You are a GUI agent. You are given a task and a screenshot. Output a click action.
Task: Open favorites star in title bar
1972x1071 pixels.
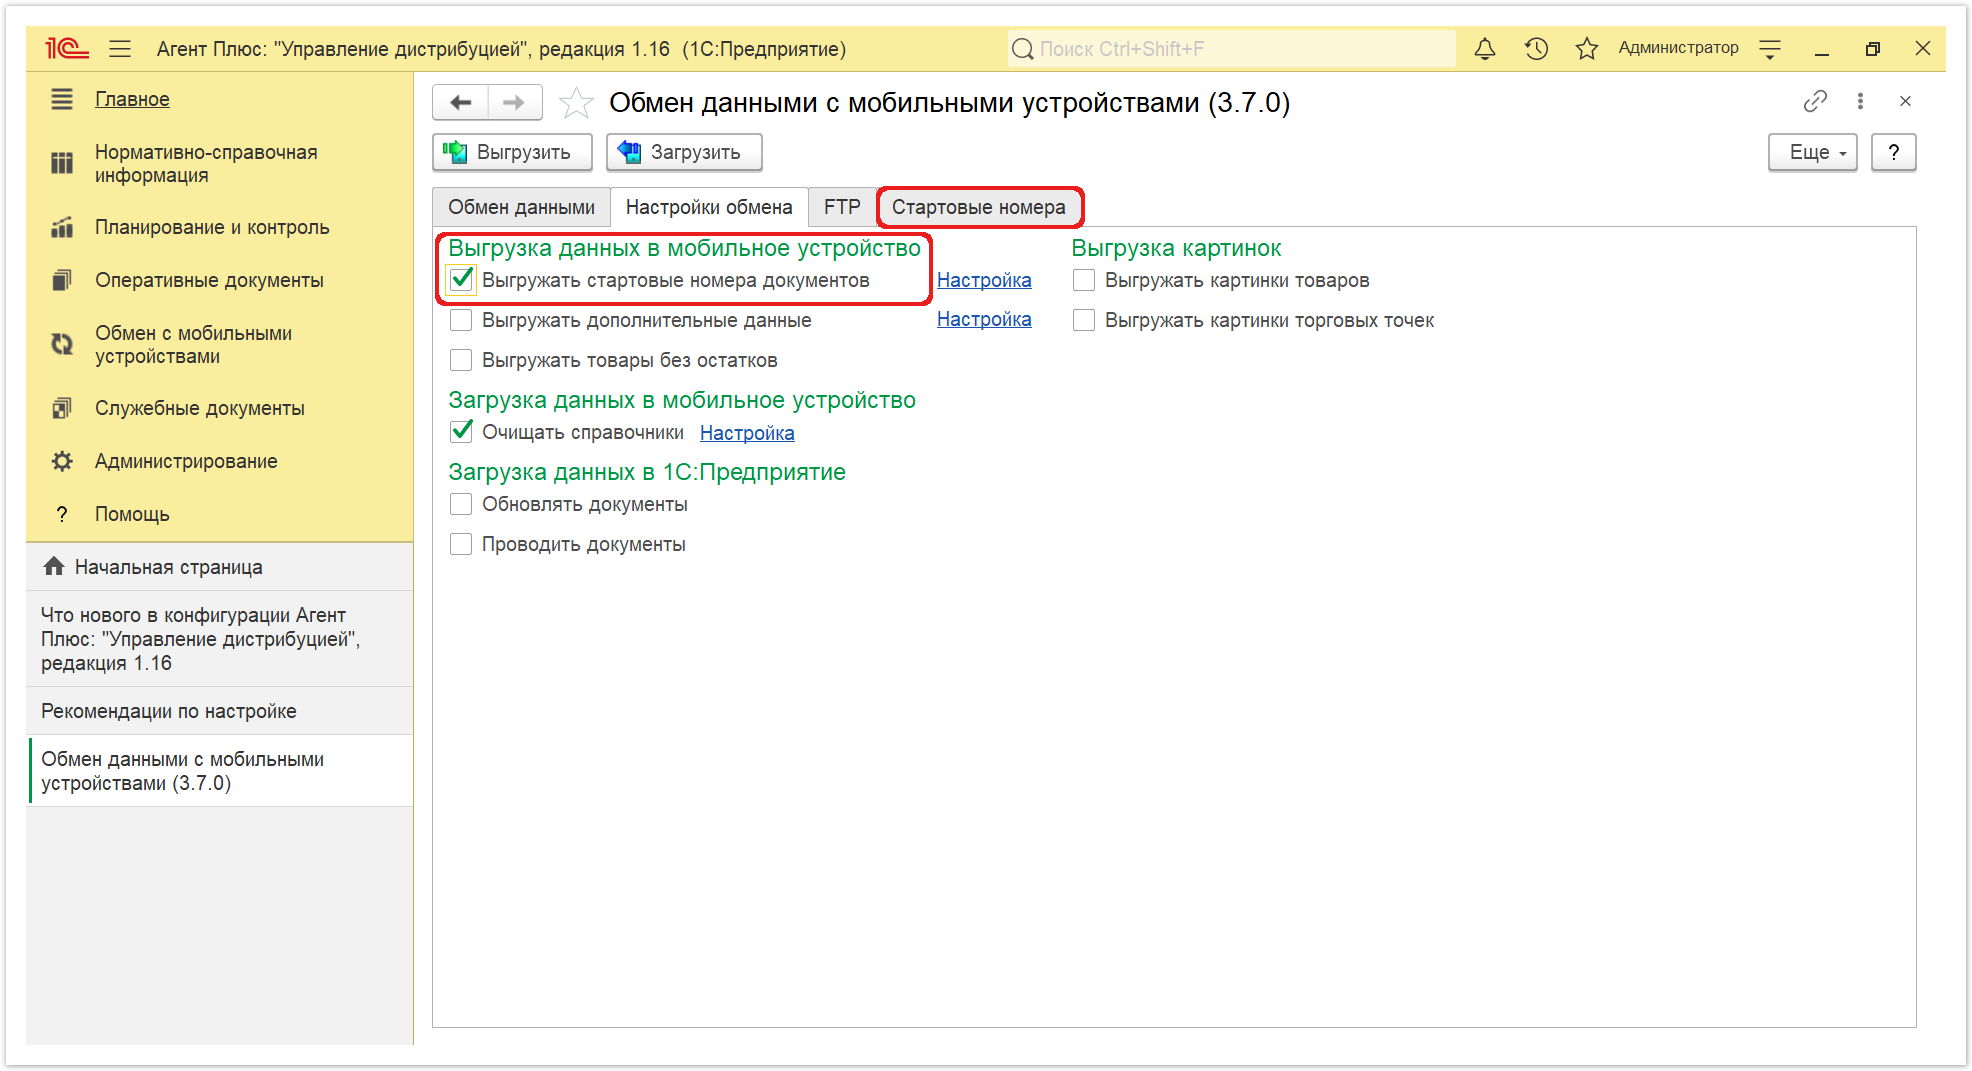tap(1587, 48)
